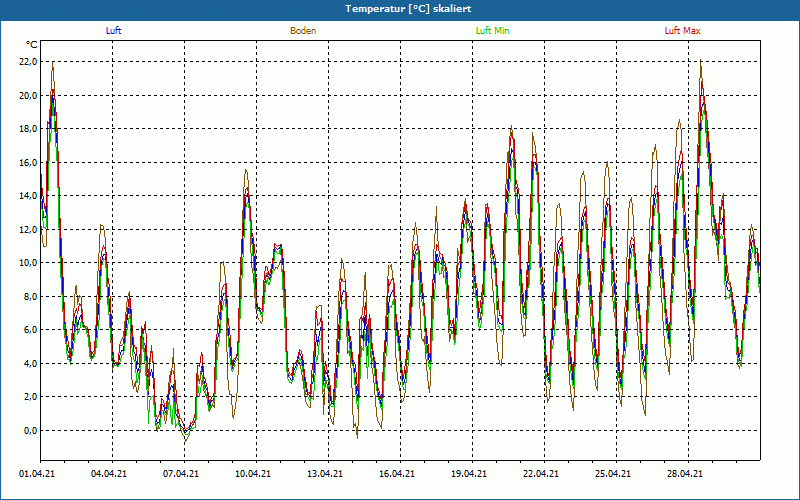800x500 pixels.
Task: Click the 07.04.21 date label
Action: 181,474
